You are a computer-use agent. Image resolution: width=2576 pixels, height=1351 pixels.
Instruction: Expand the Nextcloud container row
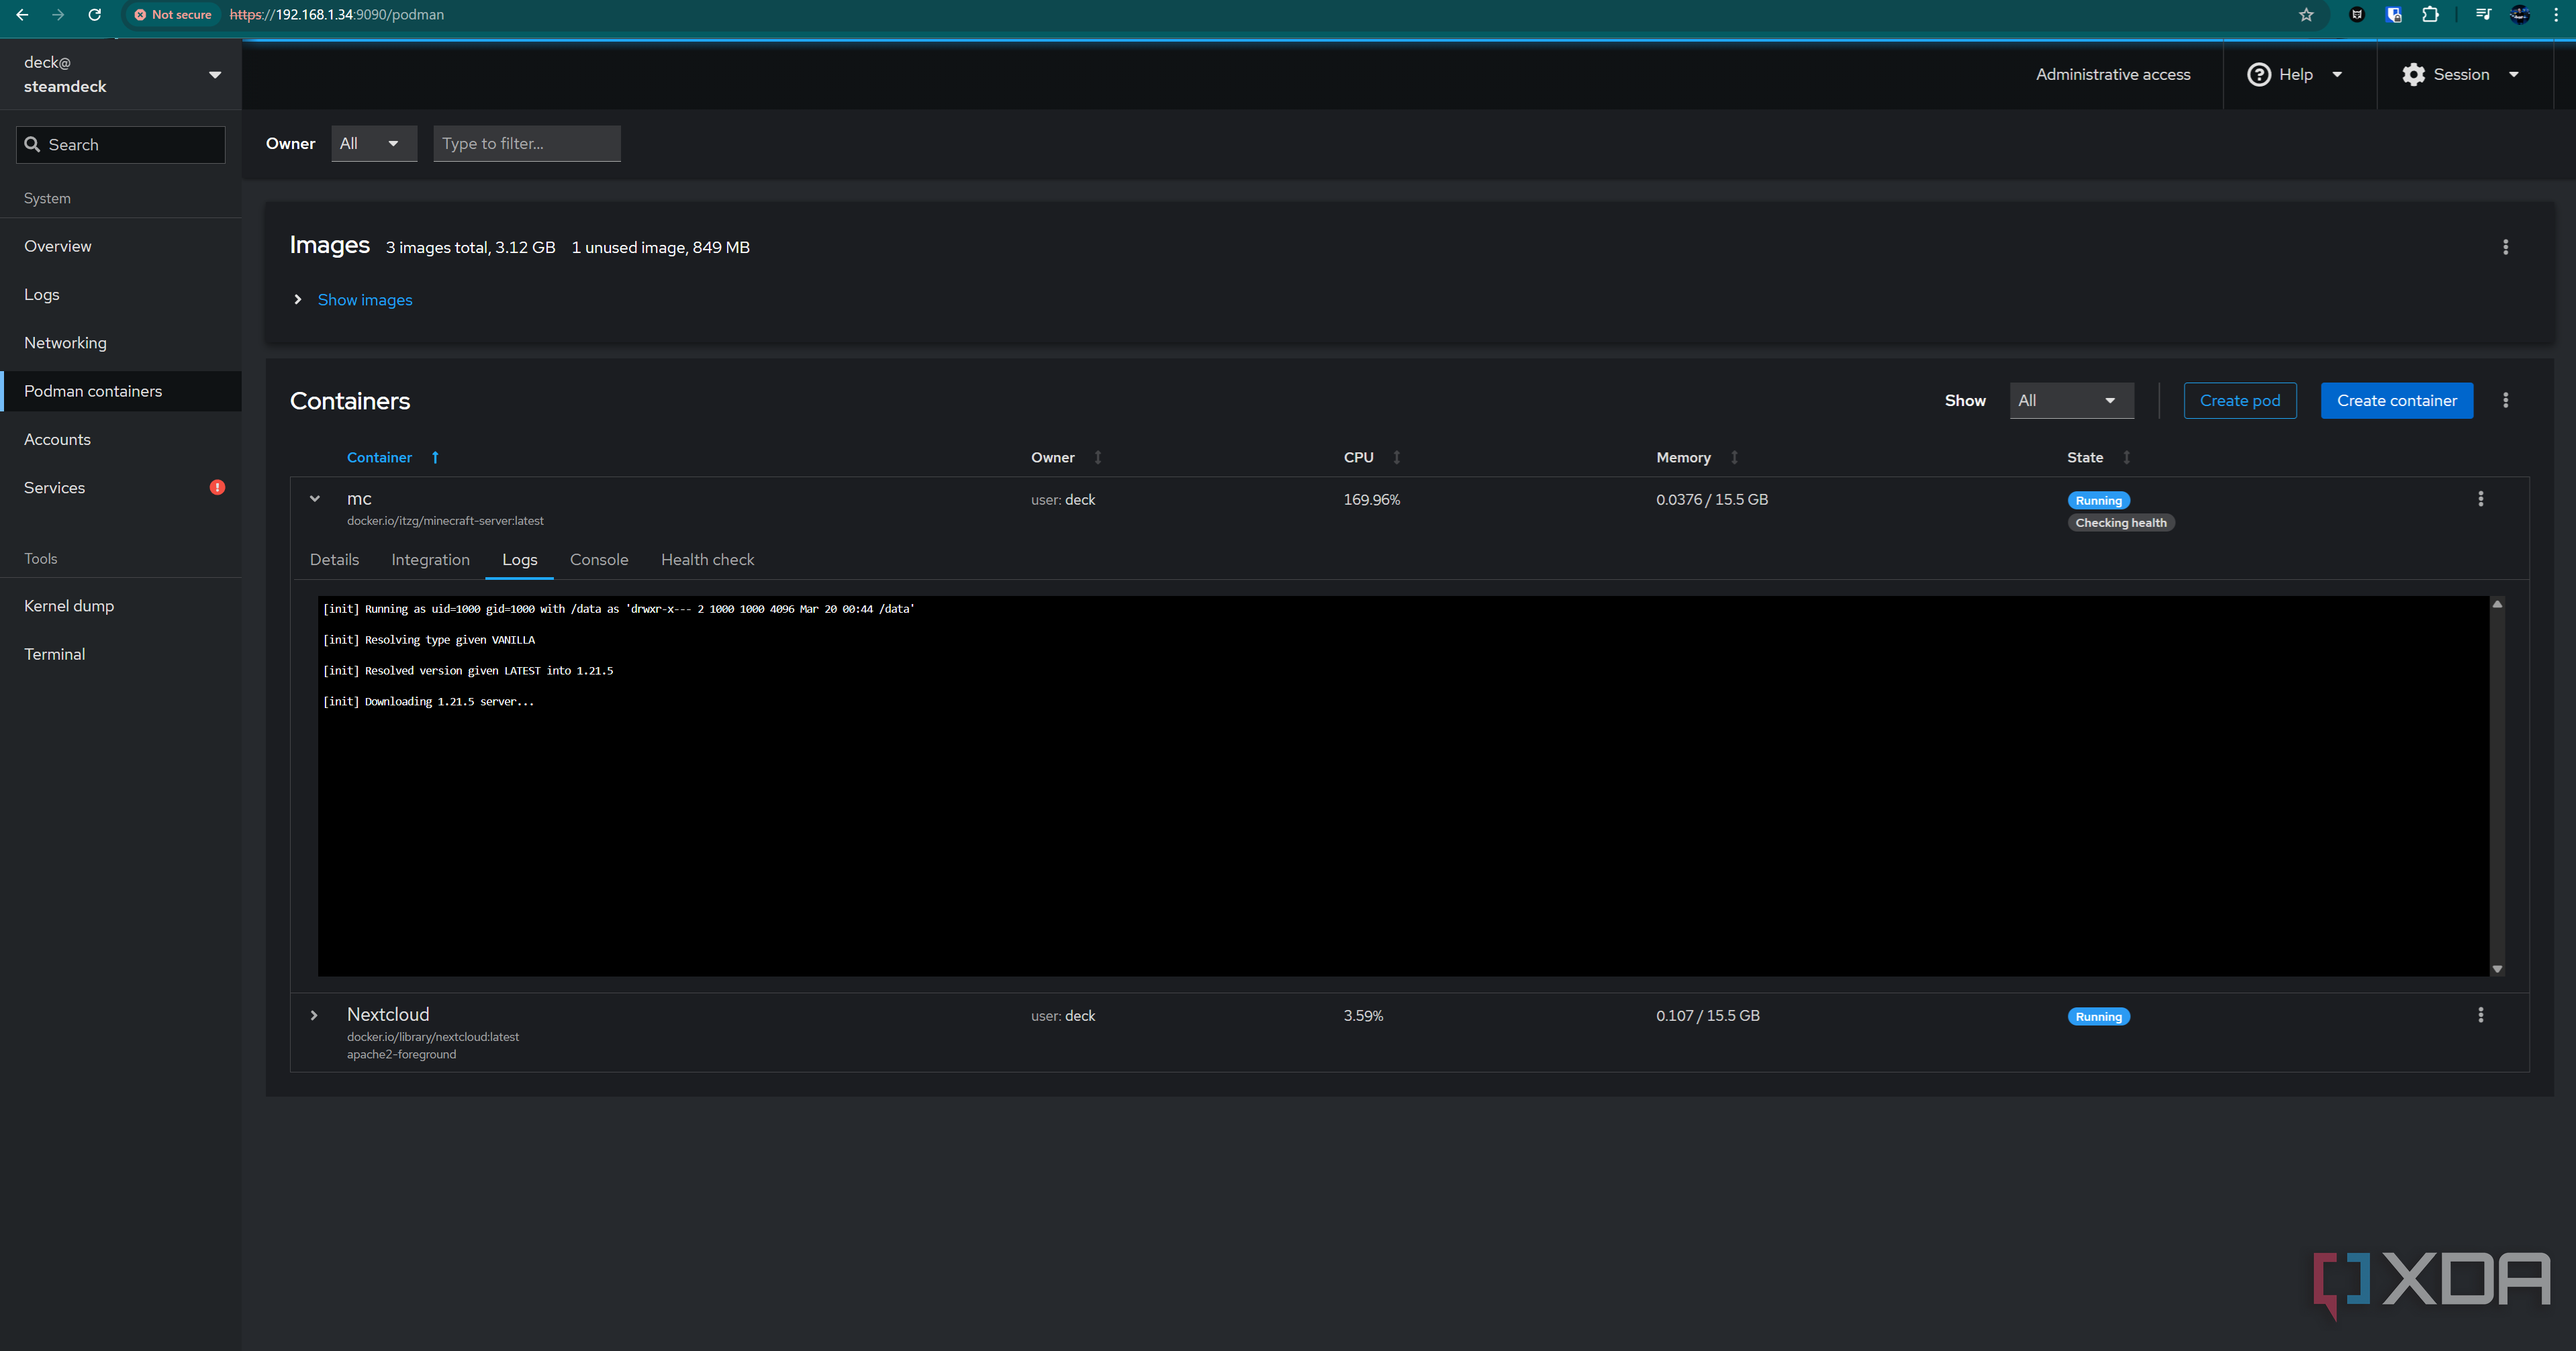point(314,1015)
